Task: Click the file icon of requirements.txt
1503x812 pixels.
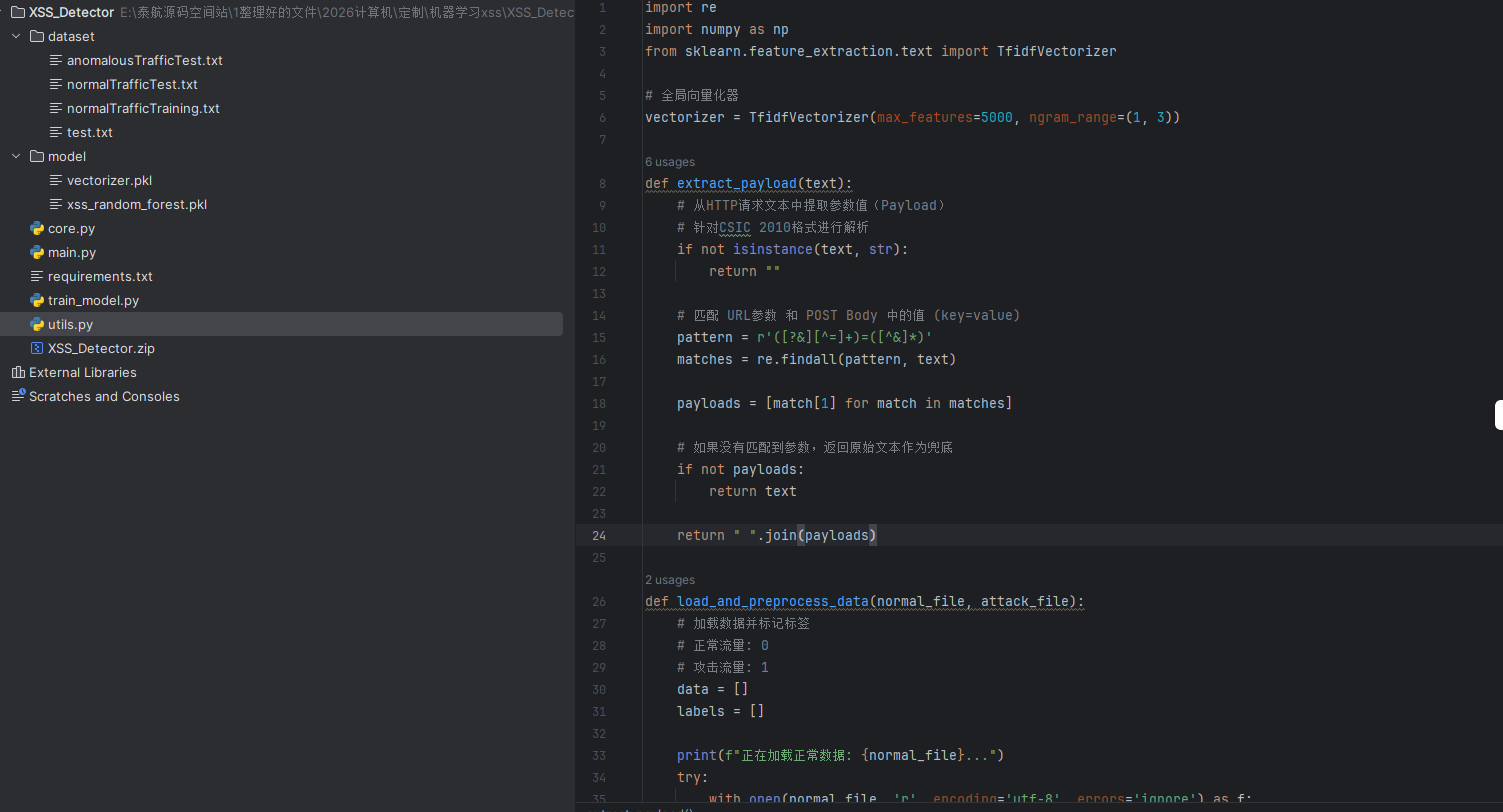Action: [37, 276]
